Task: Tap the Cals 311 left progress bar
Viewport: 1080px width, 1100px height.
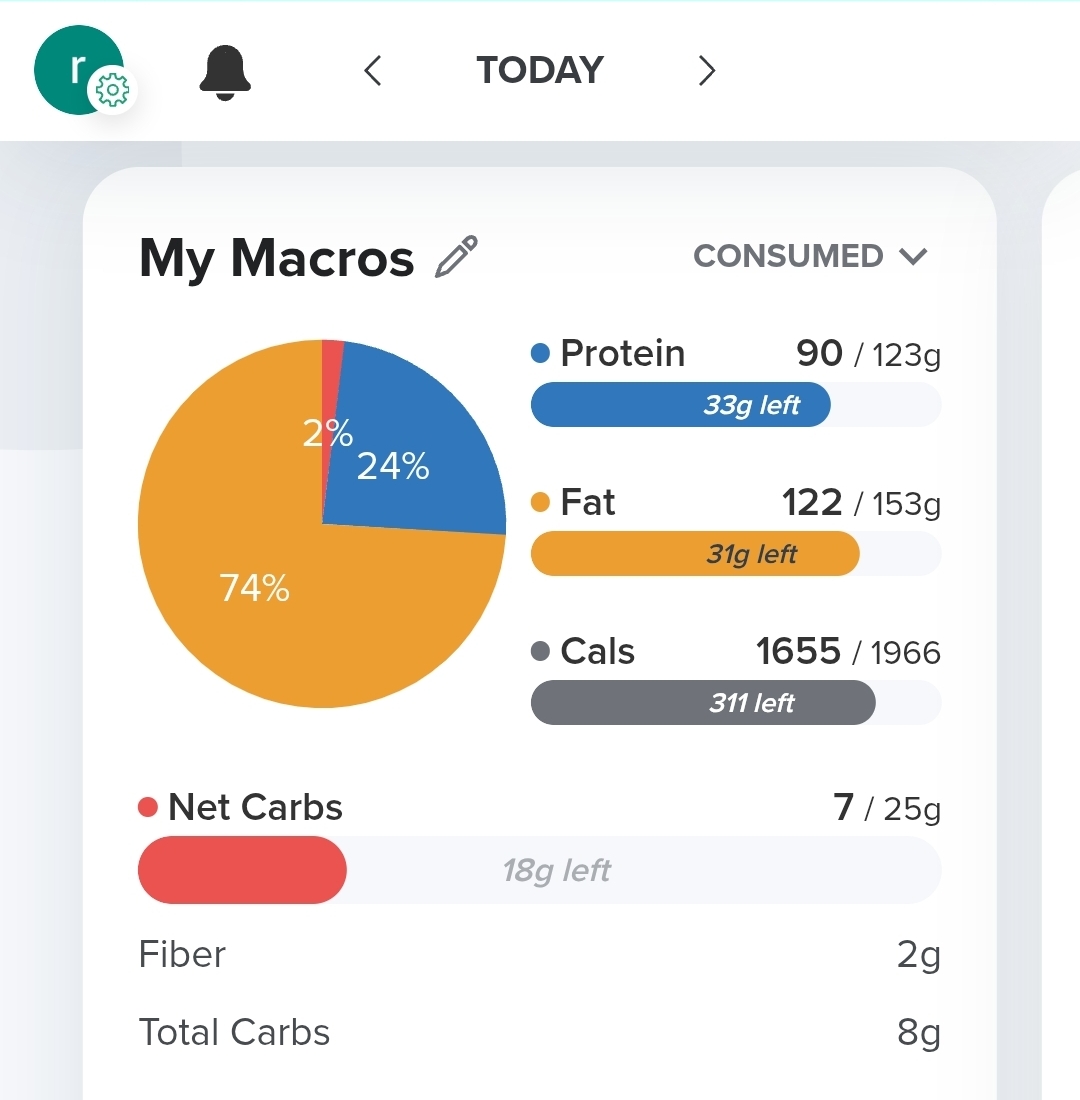Action: click(x=735, y=703)
